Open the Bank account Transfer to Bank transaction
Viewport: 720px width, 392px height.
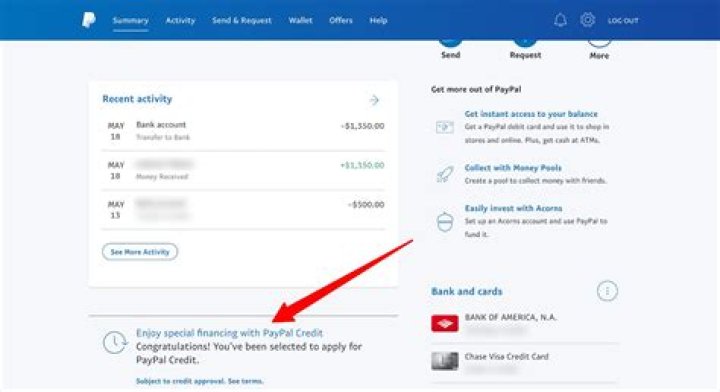(243, 131)
